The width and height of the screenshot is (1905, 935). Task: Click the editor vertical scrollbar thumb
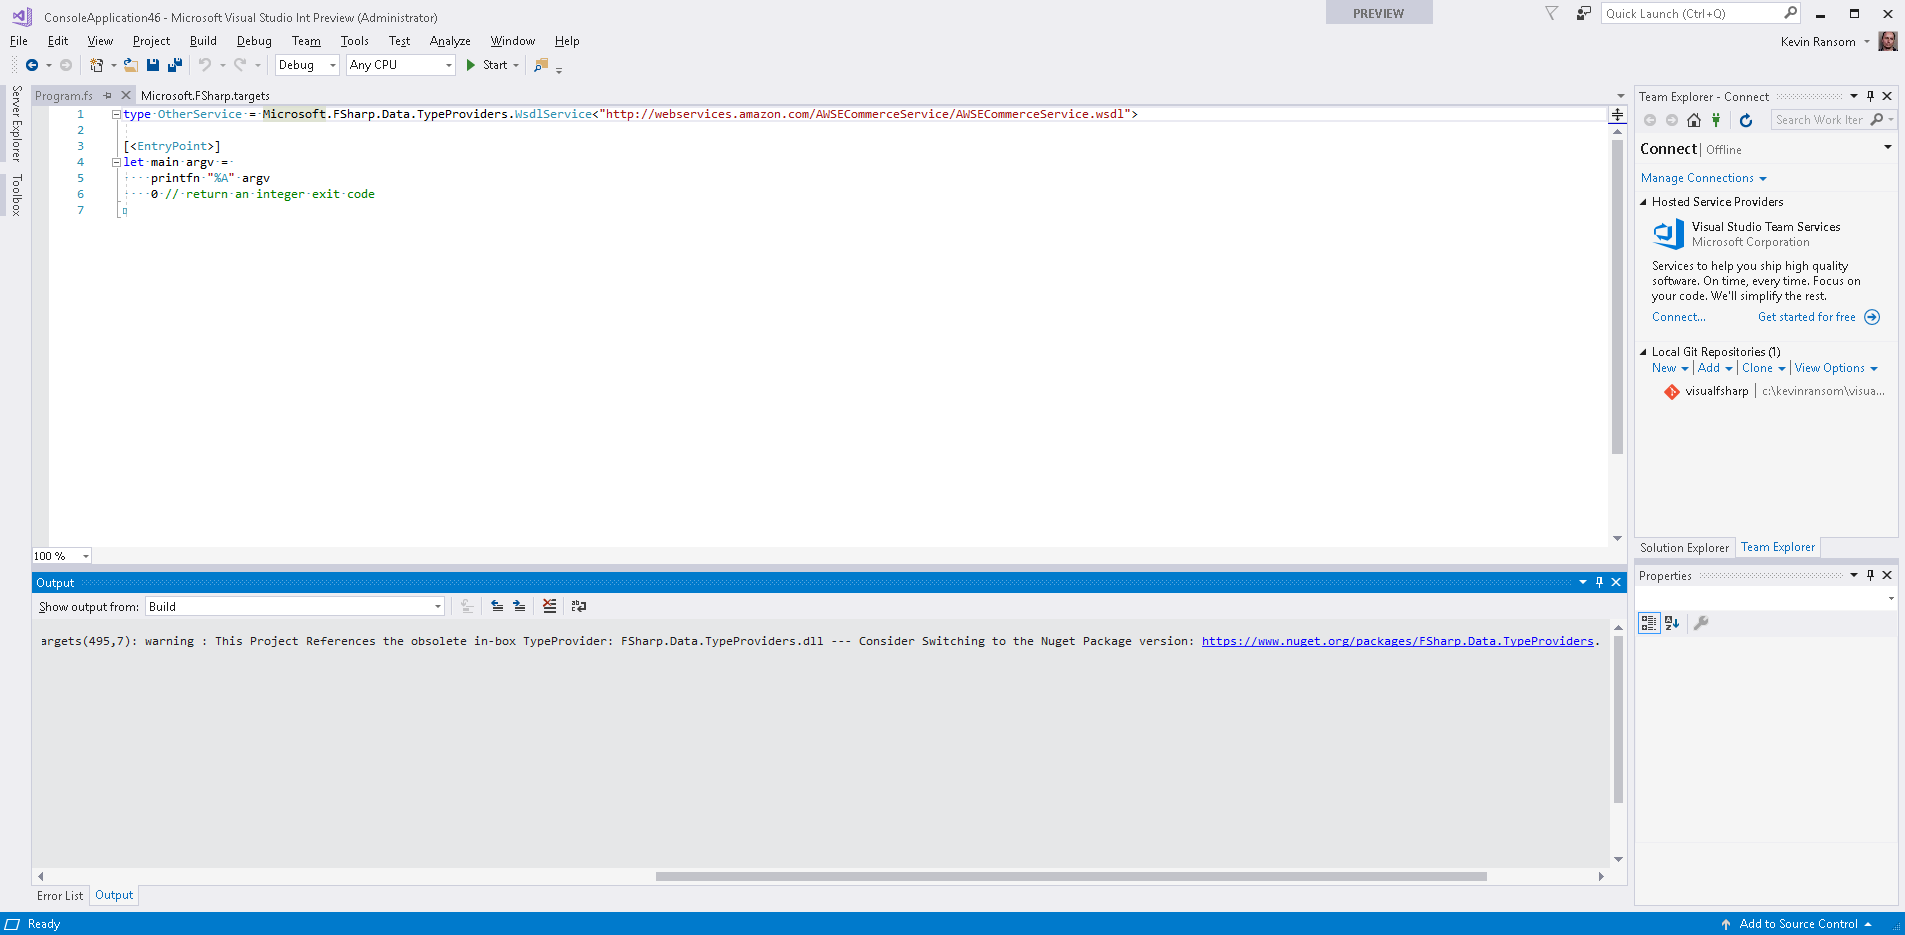(1617, 295)
